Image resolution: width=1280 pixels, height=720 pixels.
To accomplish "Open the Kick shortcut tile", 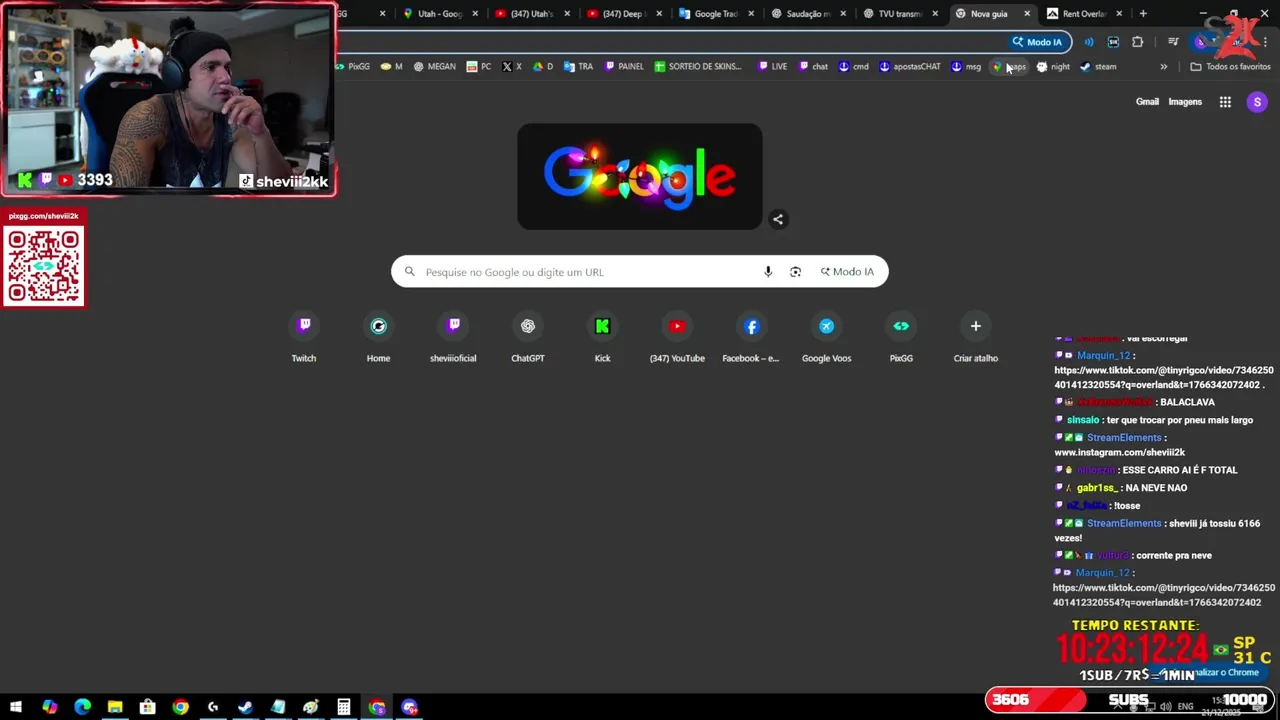I will [602, 338].
